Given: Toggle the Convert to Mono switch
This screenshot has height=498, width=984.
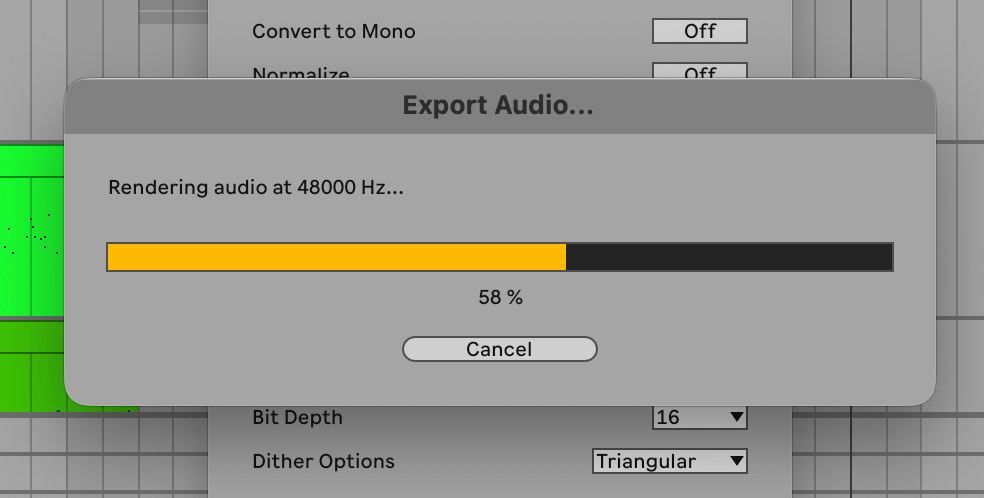Looking at the screenshot, I should pos(699,31).
